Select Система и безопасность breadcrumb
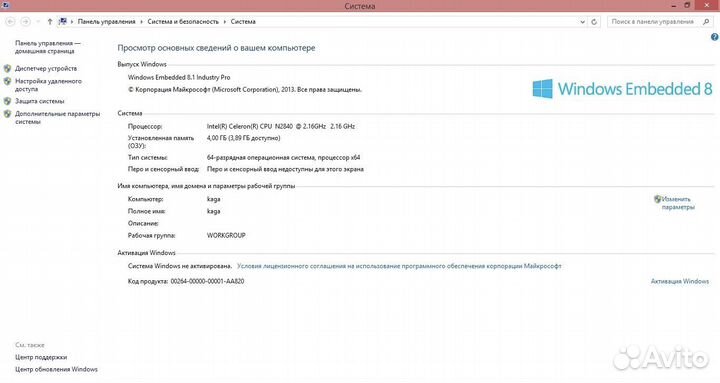This screenshot has width=720, height=383. (x=183, y=22)
